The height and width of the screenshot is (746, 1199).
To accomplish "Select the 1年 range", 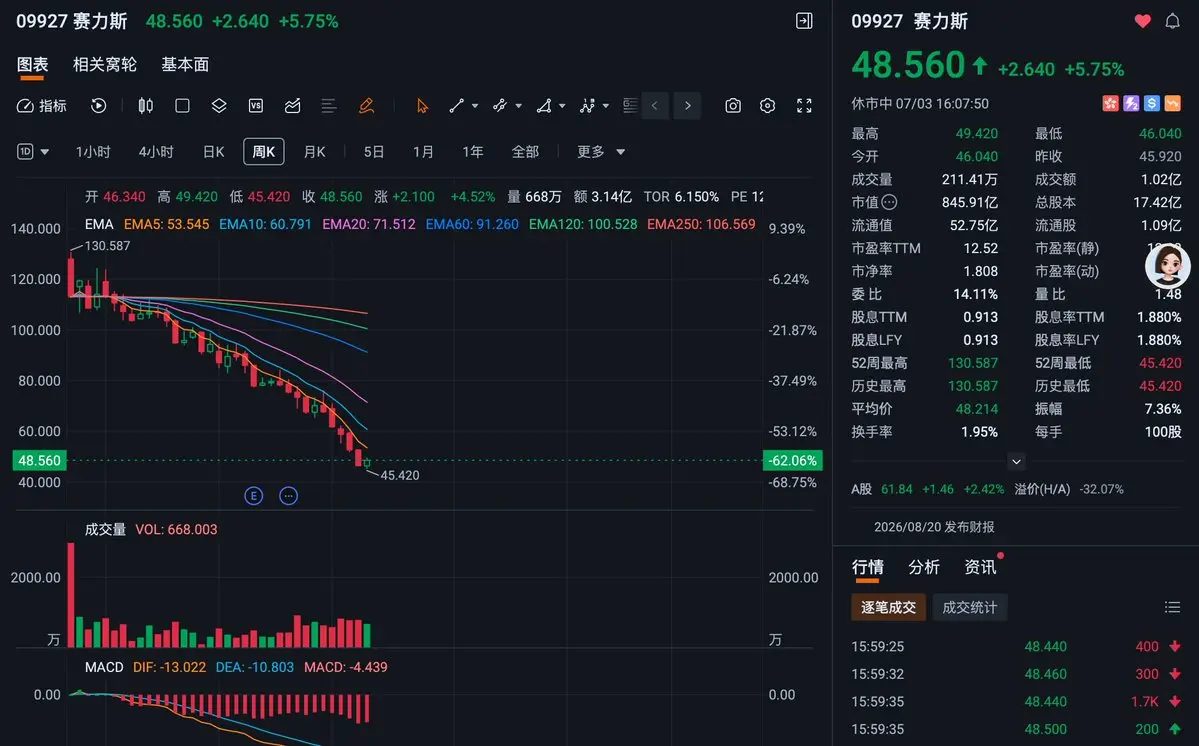I will (x=473, y=151).
